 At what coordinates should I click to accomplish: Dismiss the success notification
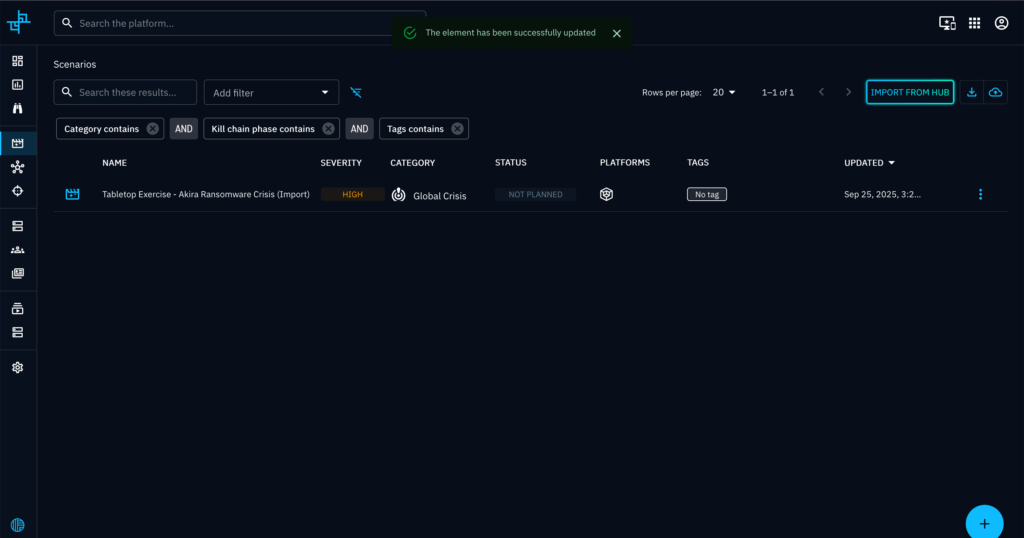tap(616, 33)
